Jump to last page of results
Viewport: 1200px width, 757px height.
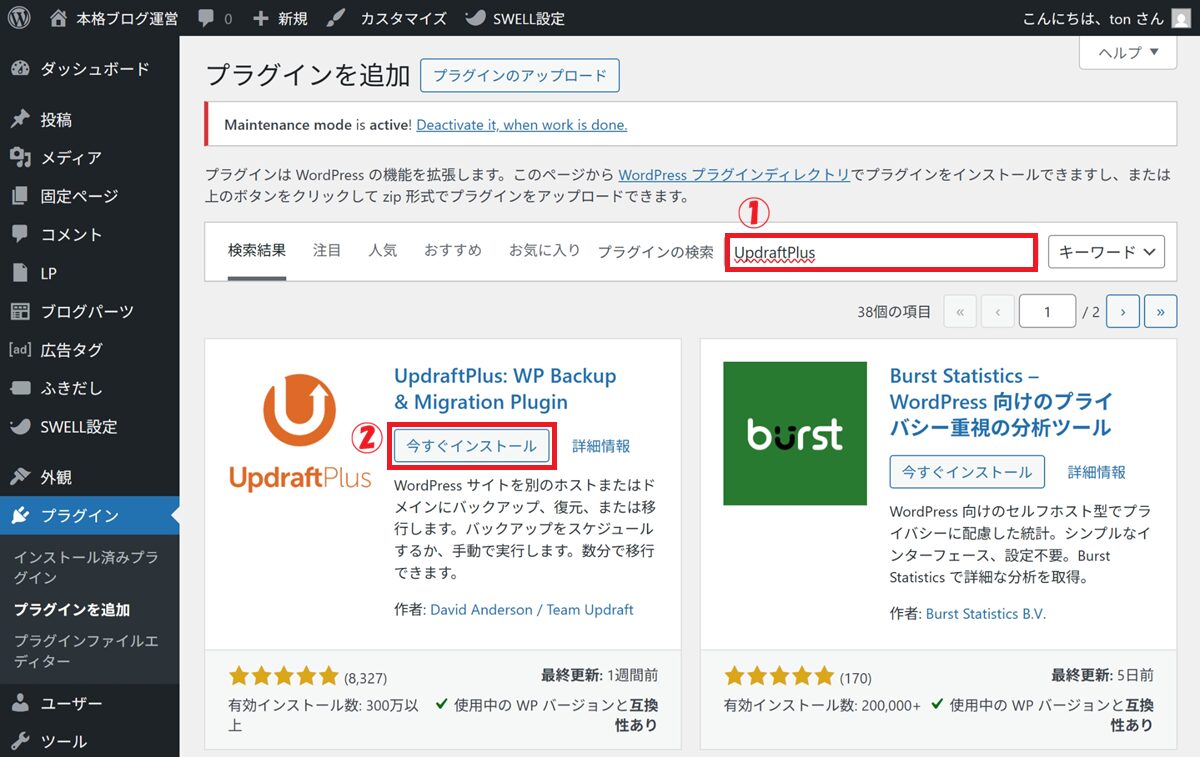[x=1160, y=312]
